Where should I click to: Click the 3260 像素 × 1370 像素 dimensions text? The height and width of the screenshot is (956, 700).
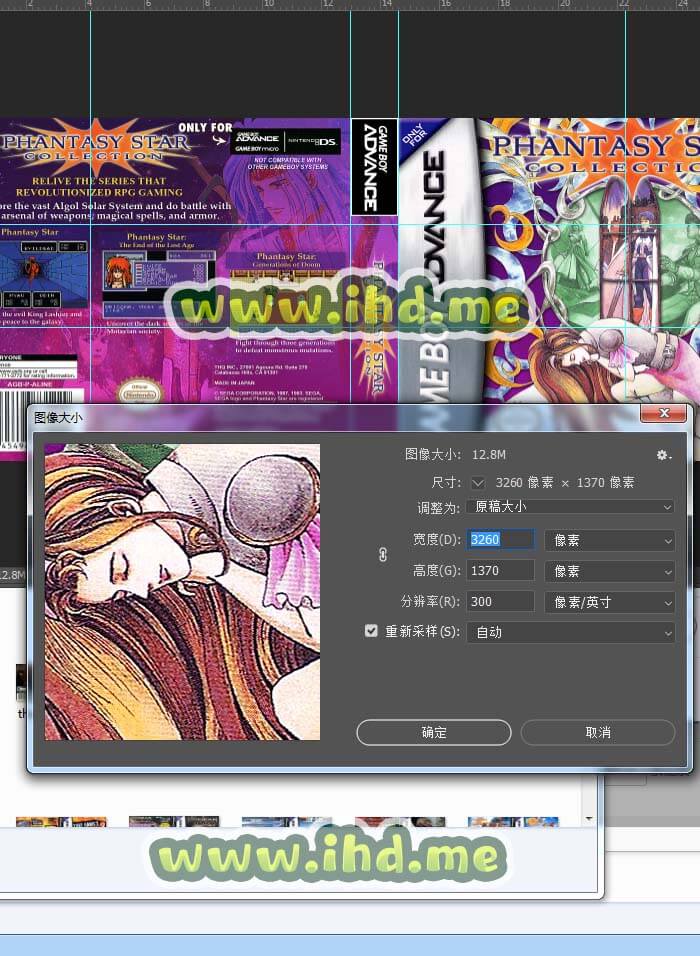(565, 483)
